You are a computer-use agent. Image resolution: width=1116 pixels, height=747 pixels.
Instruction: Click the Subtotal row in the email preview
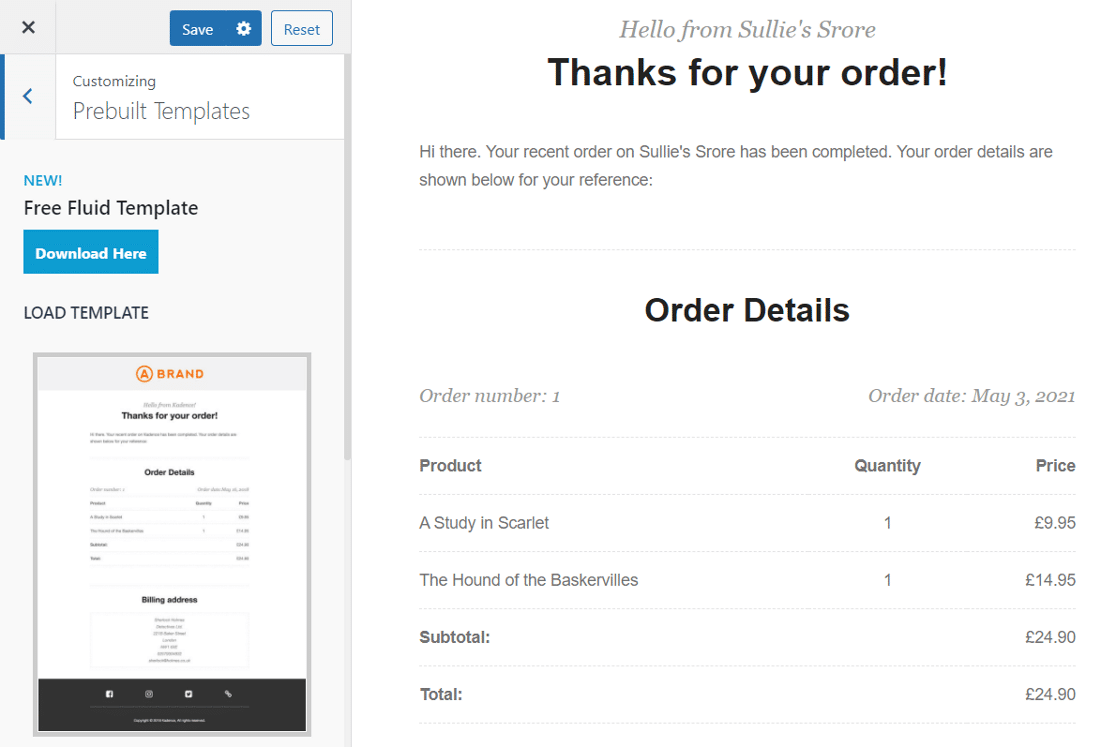pyautogui.click(x=747, y=637)
